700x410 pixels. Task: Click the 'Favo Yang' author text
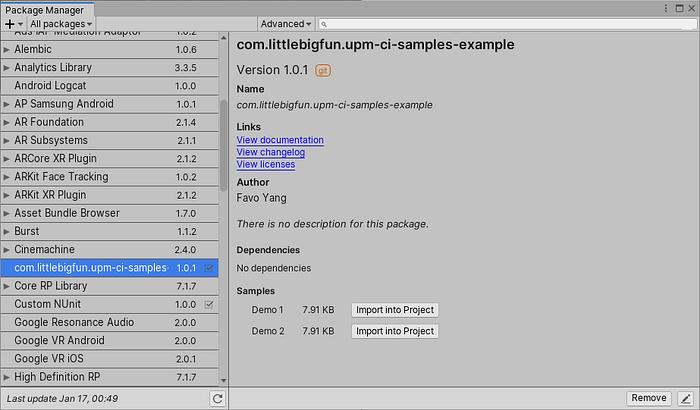262,198
